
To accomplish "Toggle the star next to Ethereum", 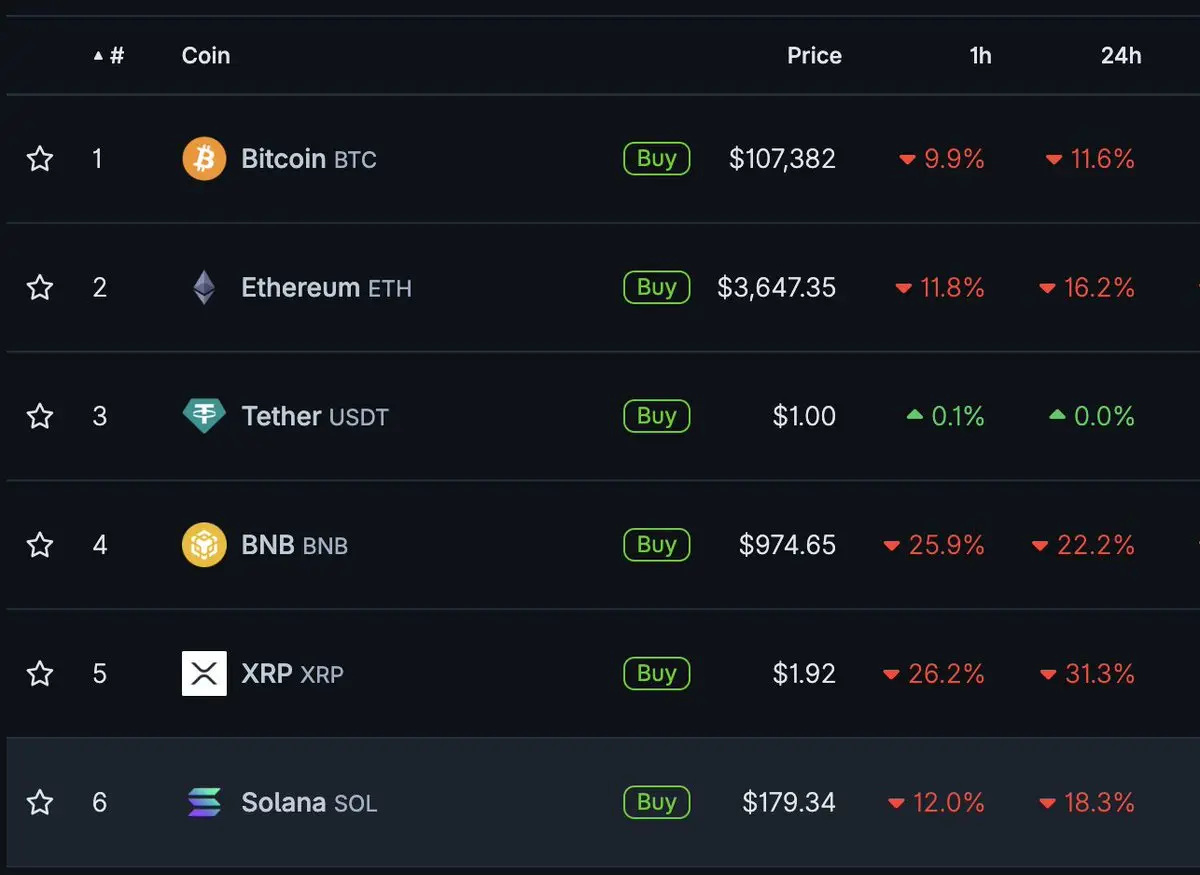I will coord(40,288).
